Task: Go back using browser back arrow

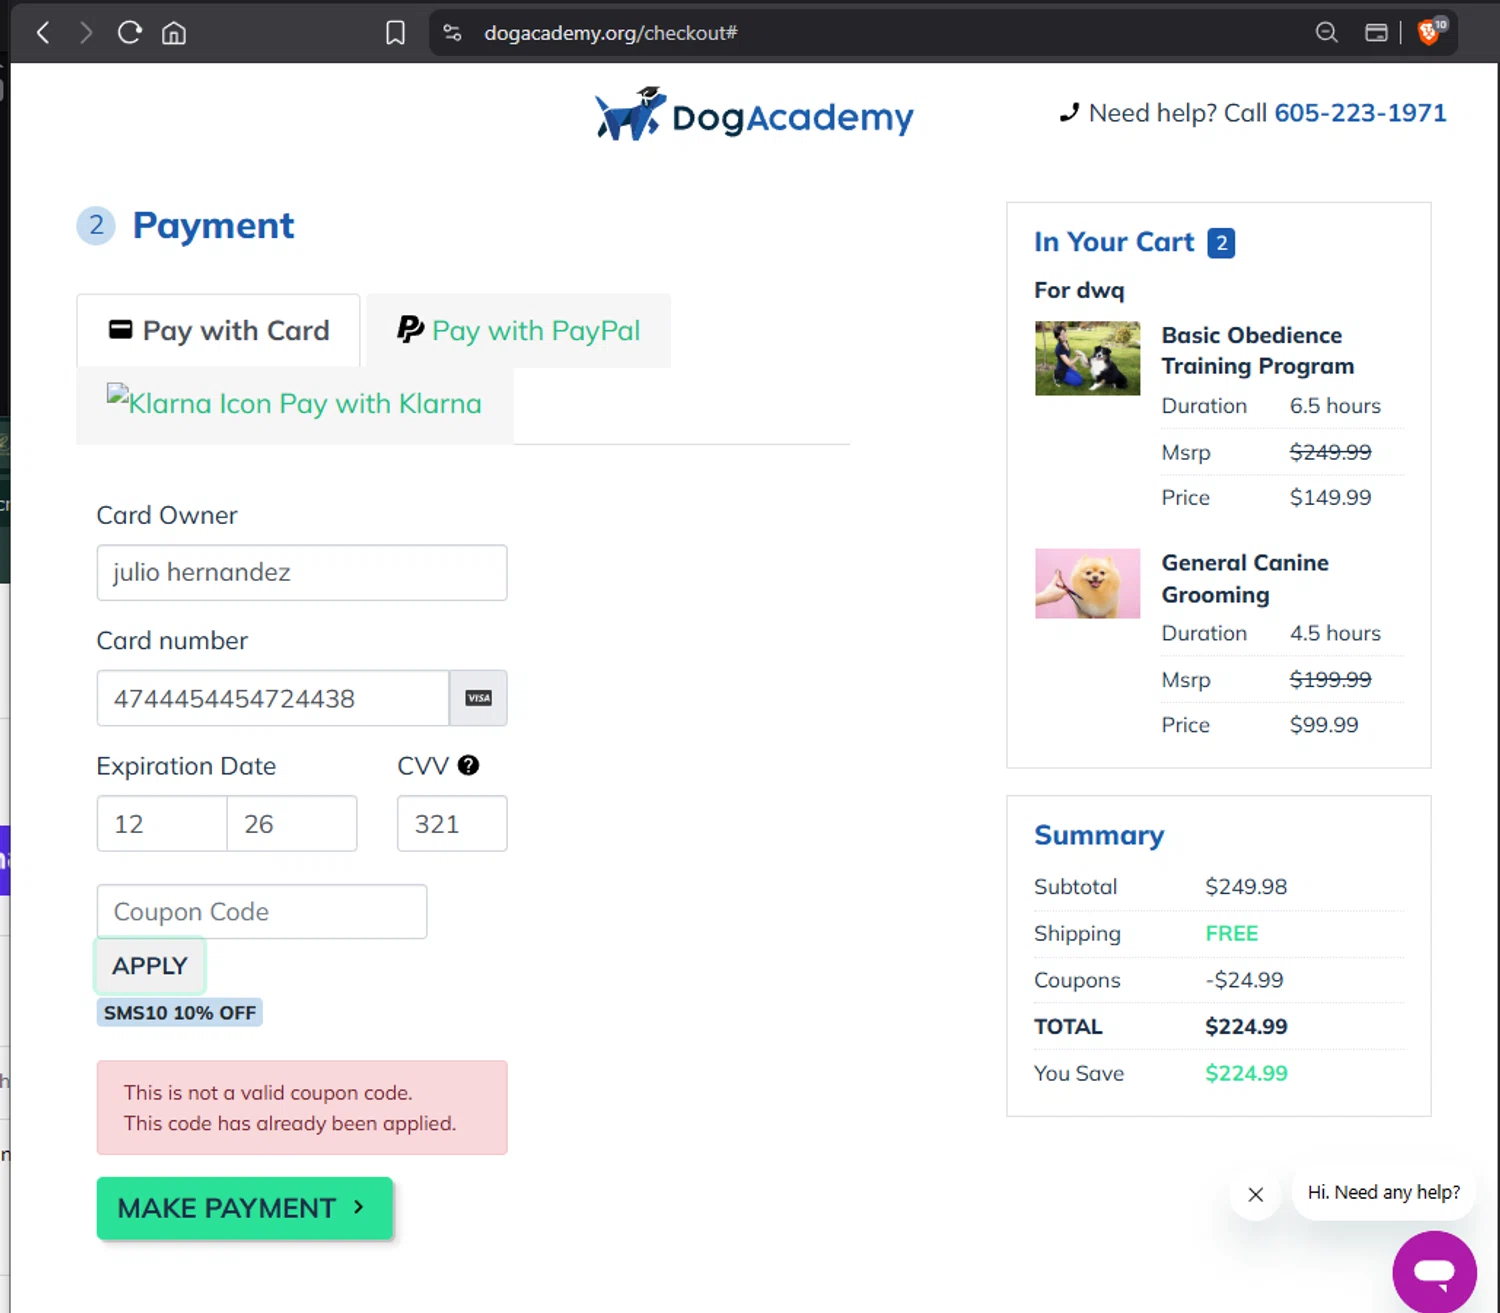Action: click(x=43, y=33)
